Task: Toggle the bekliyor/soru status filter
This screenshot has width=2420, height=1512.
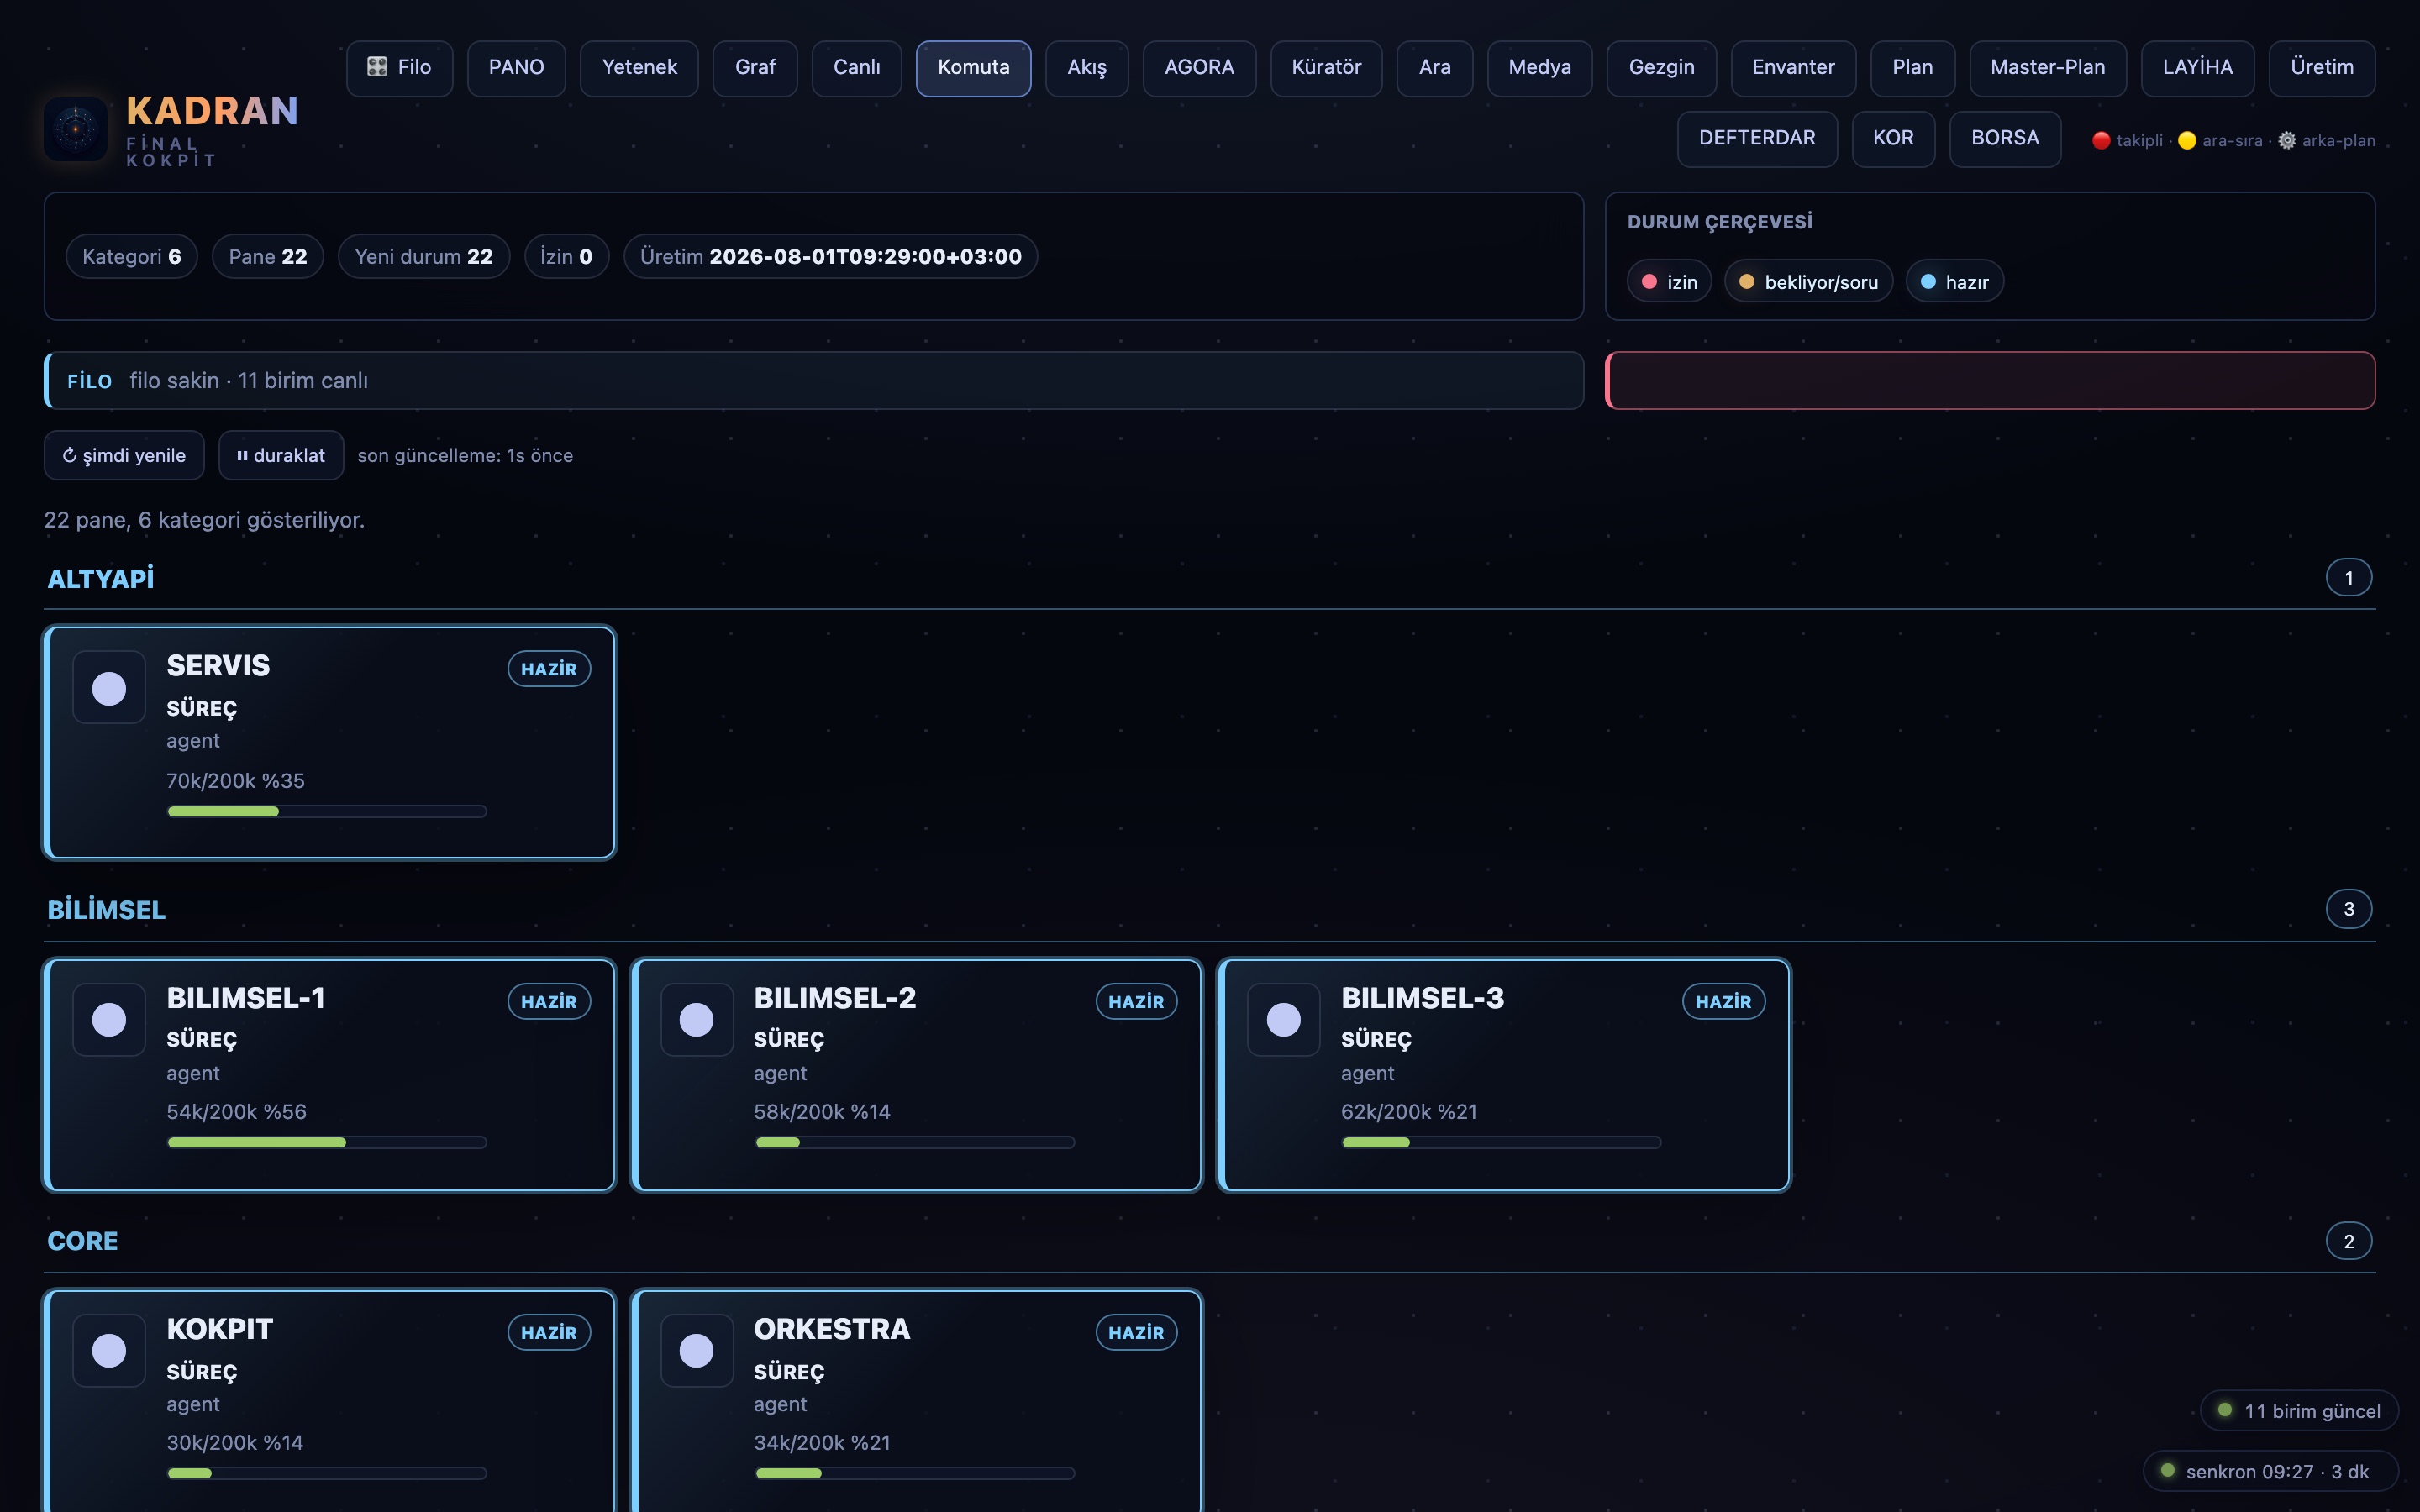Action: click(1808, 282)
